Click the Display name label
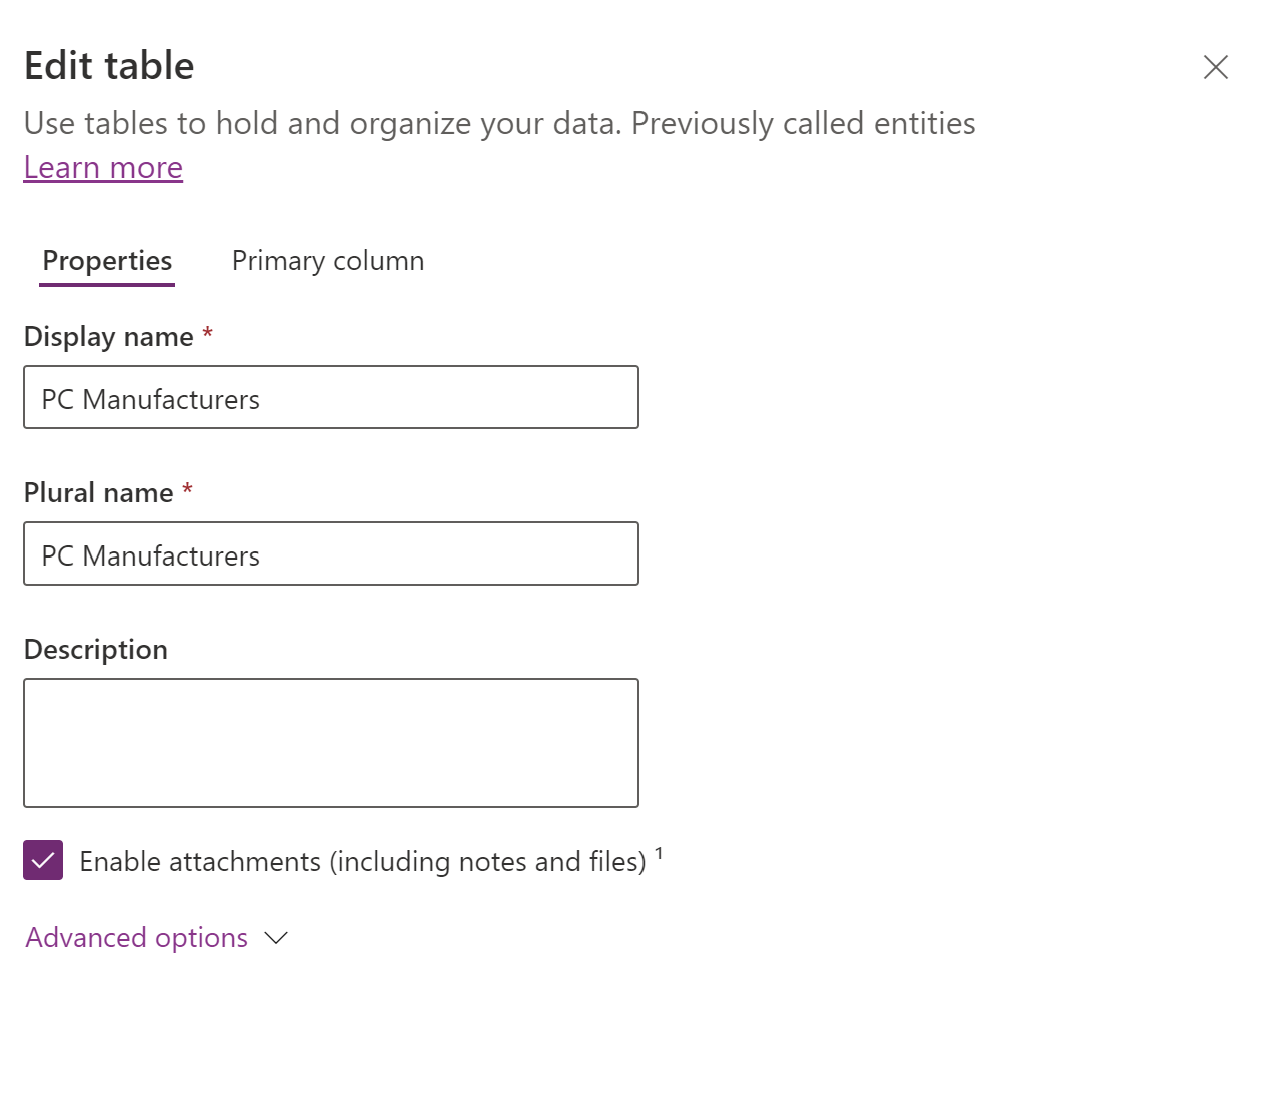The image size is (1280, 1110). tap(108, 337)
